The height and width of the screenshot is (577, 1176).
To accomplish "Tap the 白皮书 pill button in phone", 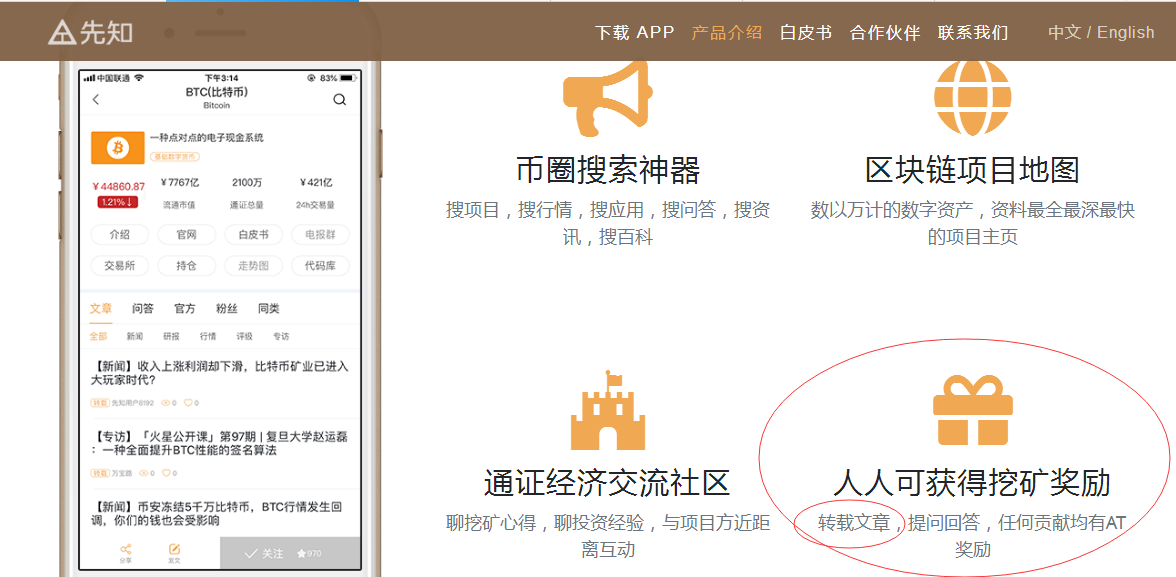I will pyautogui.click(x=254, y=235).
